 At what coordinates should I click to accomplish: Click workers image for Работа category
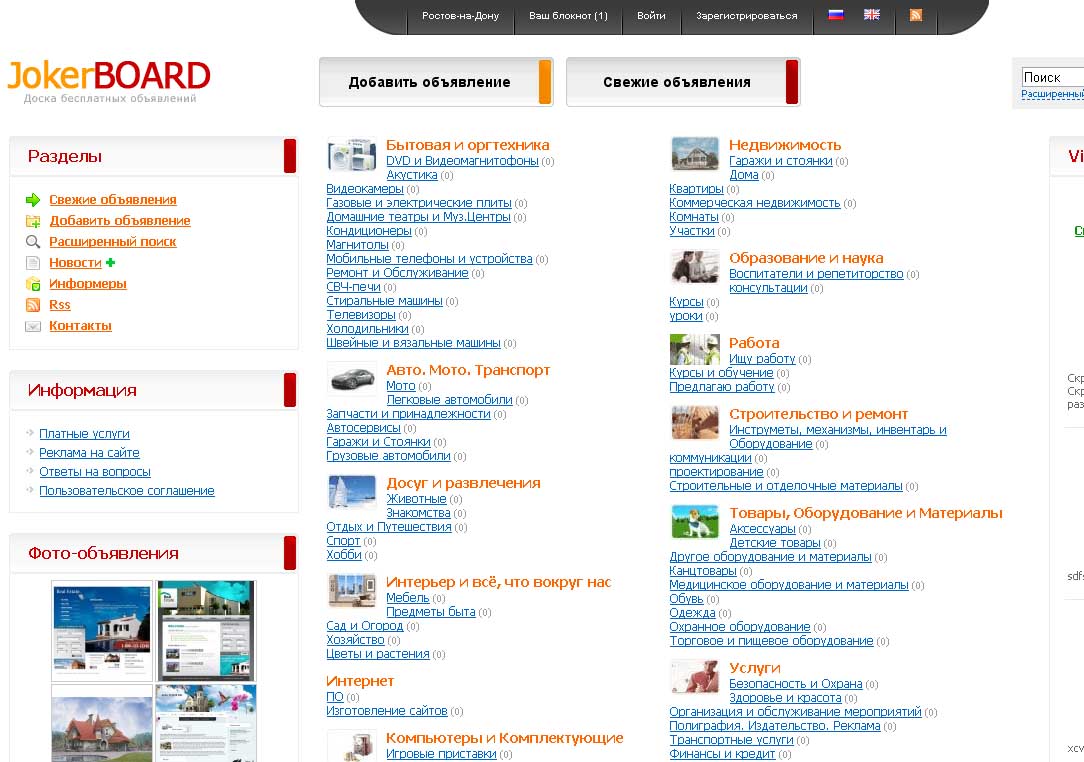pyautogui.click(x=695, y=350)
